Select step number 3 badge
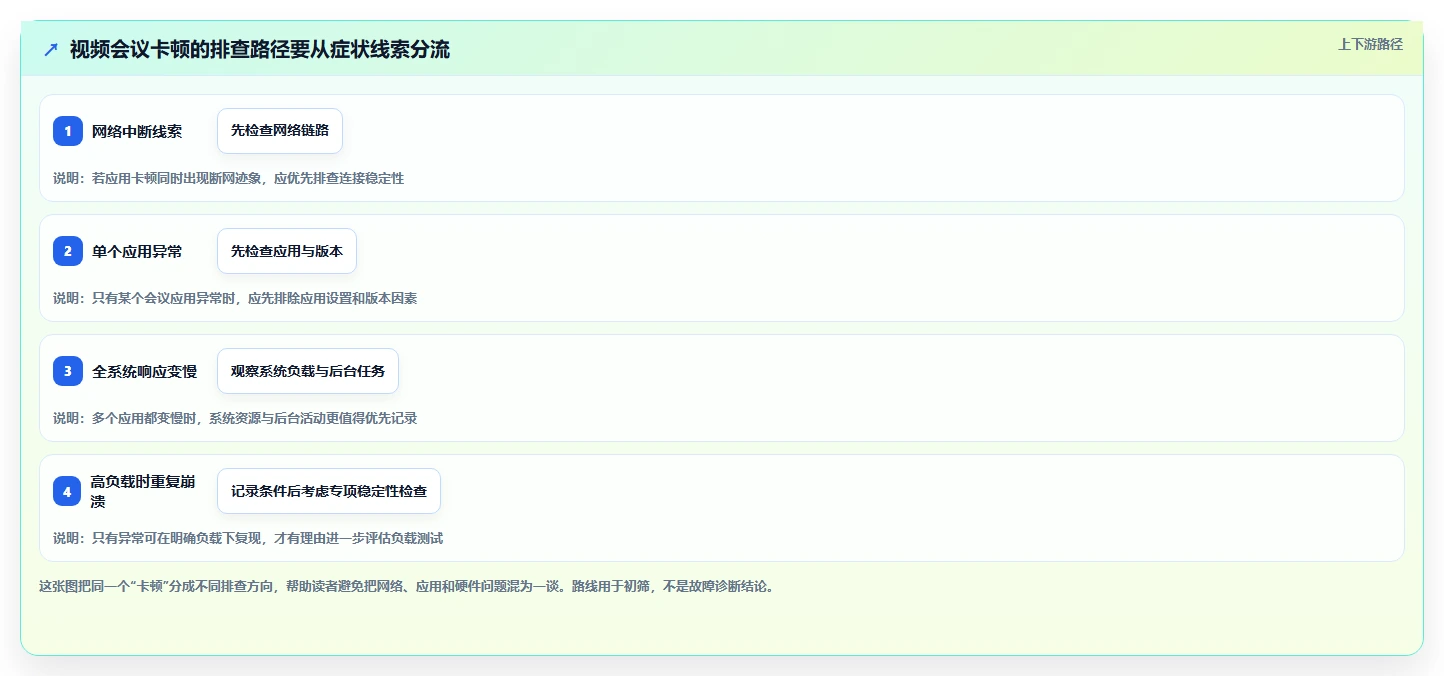The height and width of the screenshot is (676, 1444). tap(68, 371)
